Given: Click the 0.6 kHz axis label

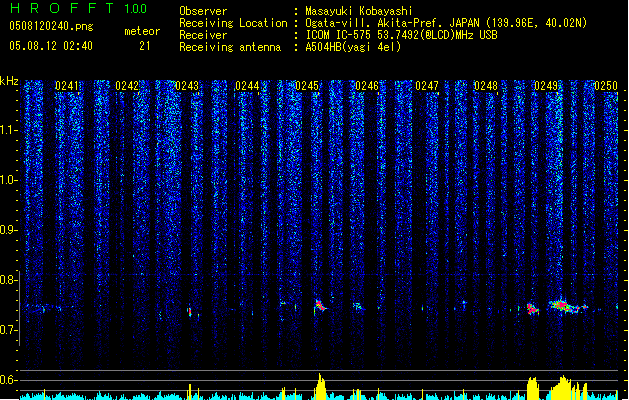Looking at the screenshot, I should click(9, 380).
